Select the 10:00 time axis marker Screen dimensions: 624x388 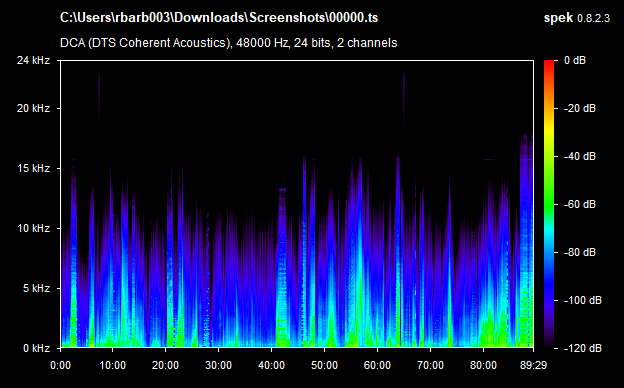(x=113, y=365)
